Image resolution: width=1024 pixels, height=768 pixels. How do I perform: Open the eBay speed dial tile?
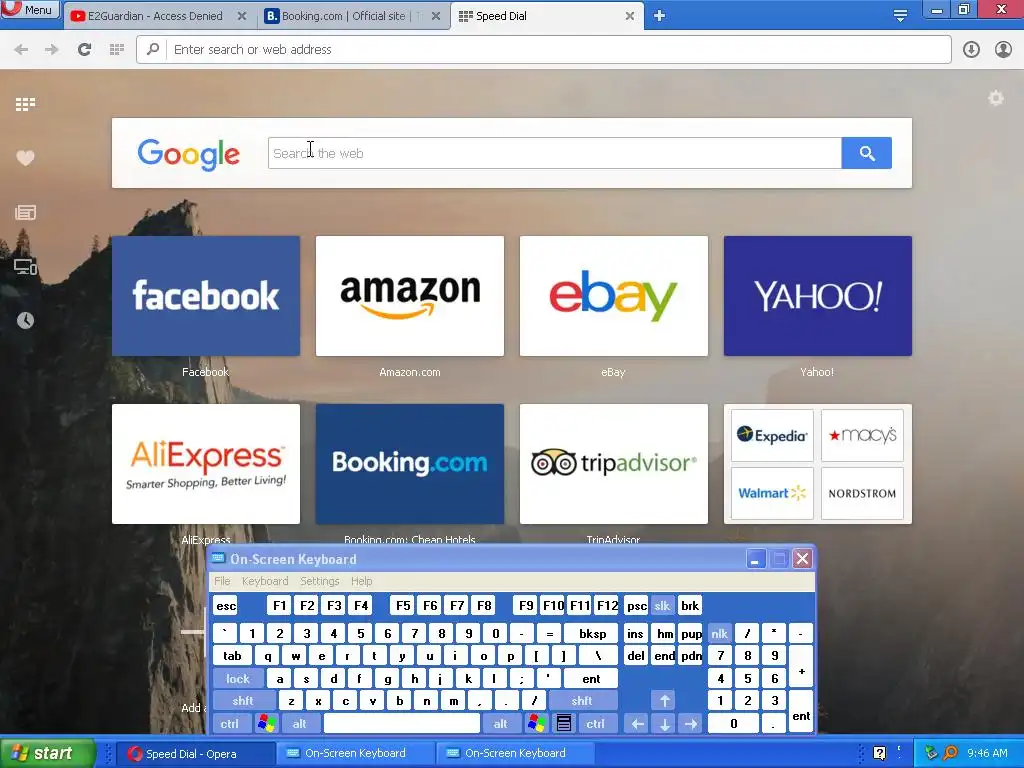pyautogui.click(x=613, y=296)
